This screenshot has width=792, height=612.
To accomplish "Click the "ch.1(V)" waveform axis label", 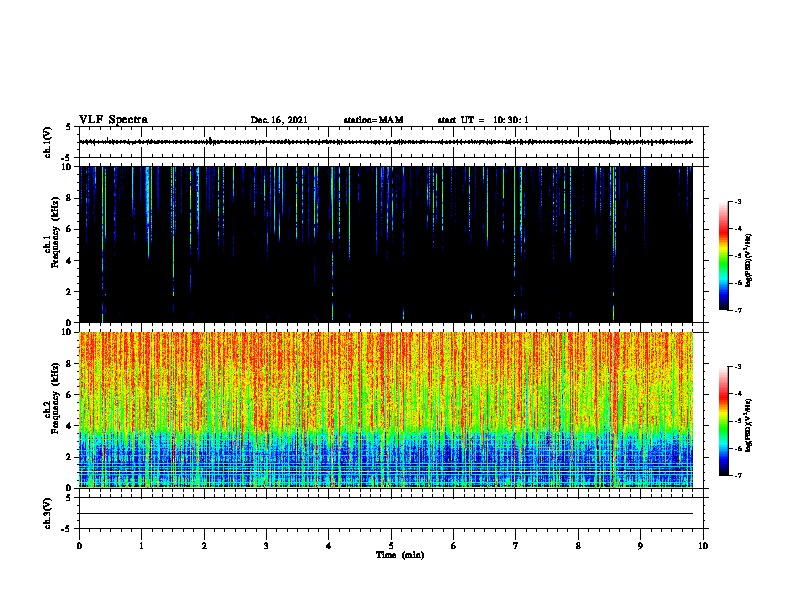I will pos(47,142).
